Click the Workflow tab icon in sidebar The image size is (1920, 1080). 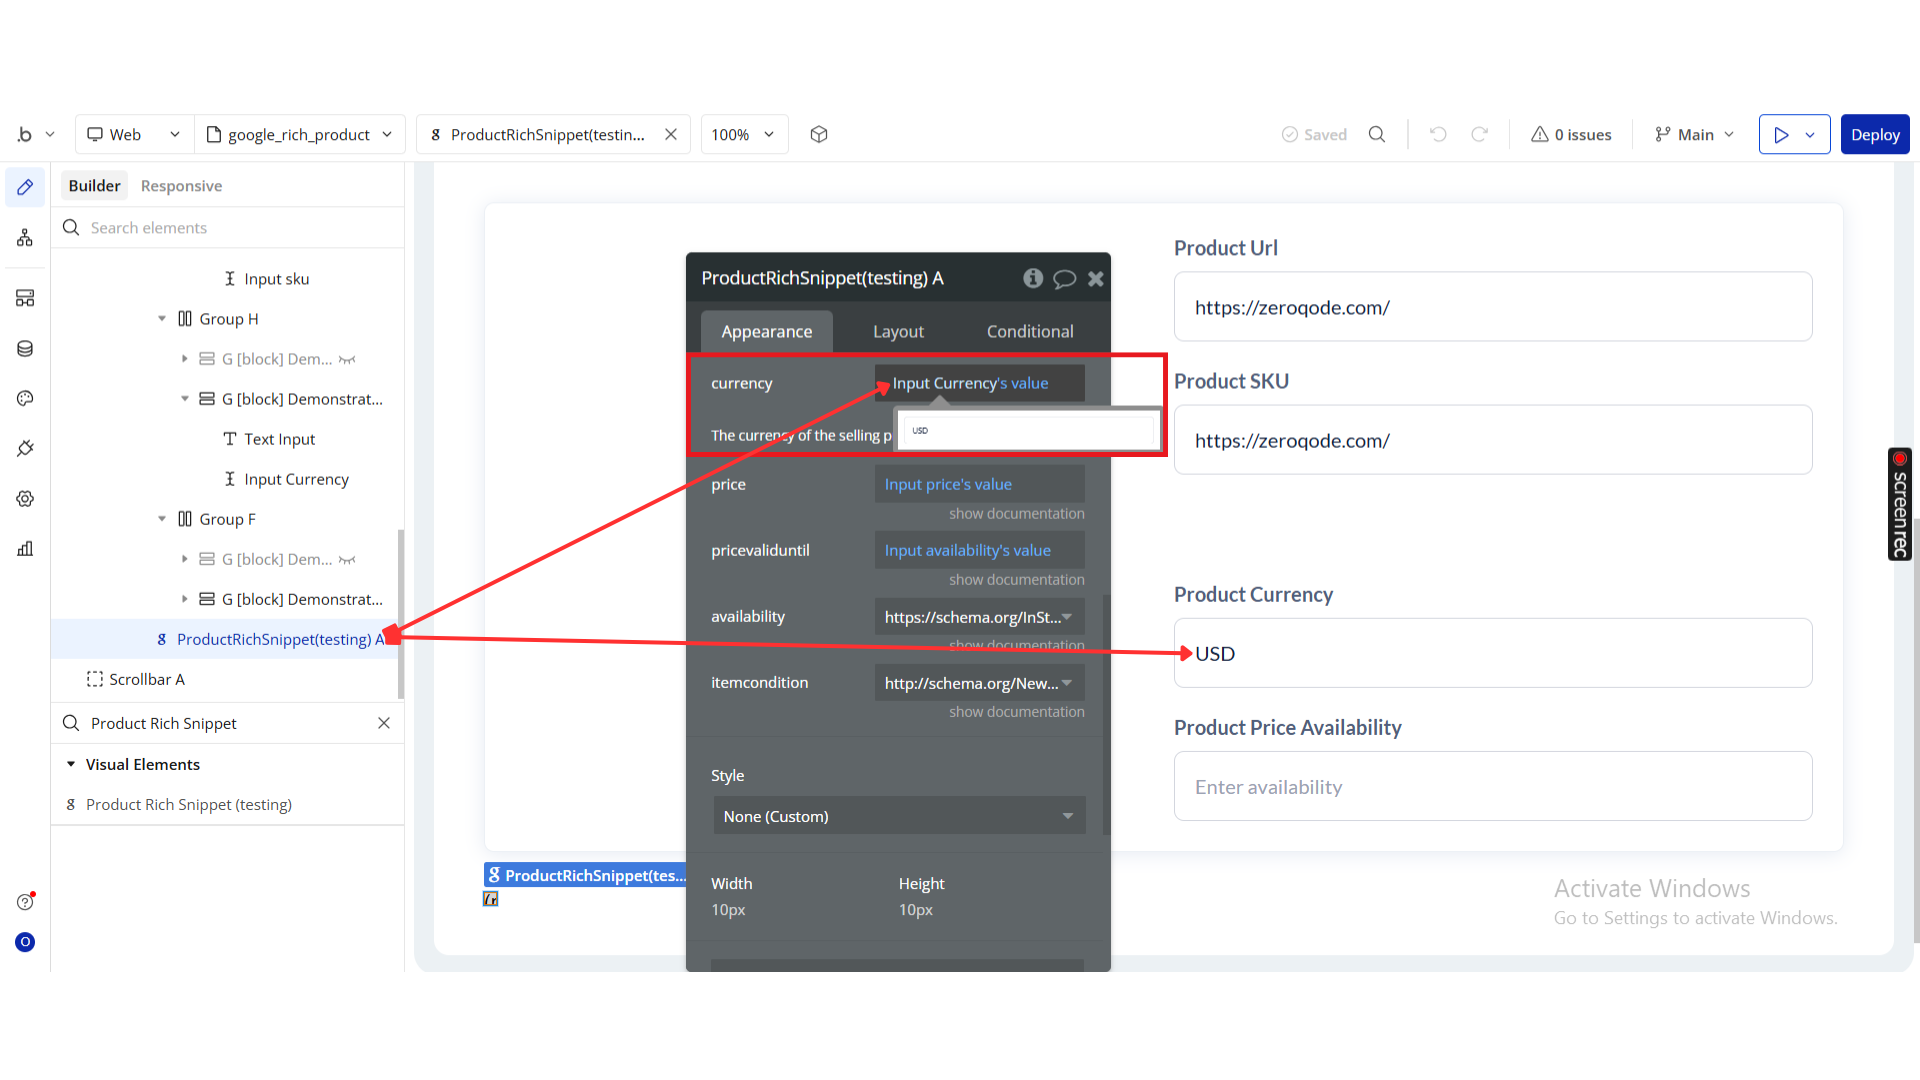pos(25,237)
